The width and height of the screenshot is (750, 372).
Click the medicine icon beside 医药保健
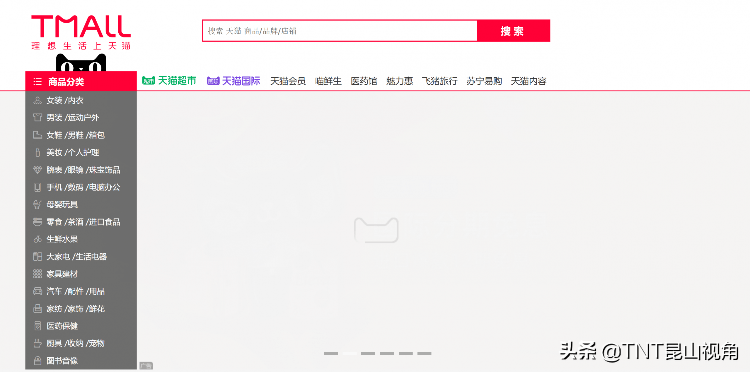point(37,326)
